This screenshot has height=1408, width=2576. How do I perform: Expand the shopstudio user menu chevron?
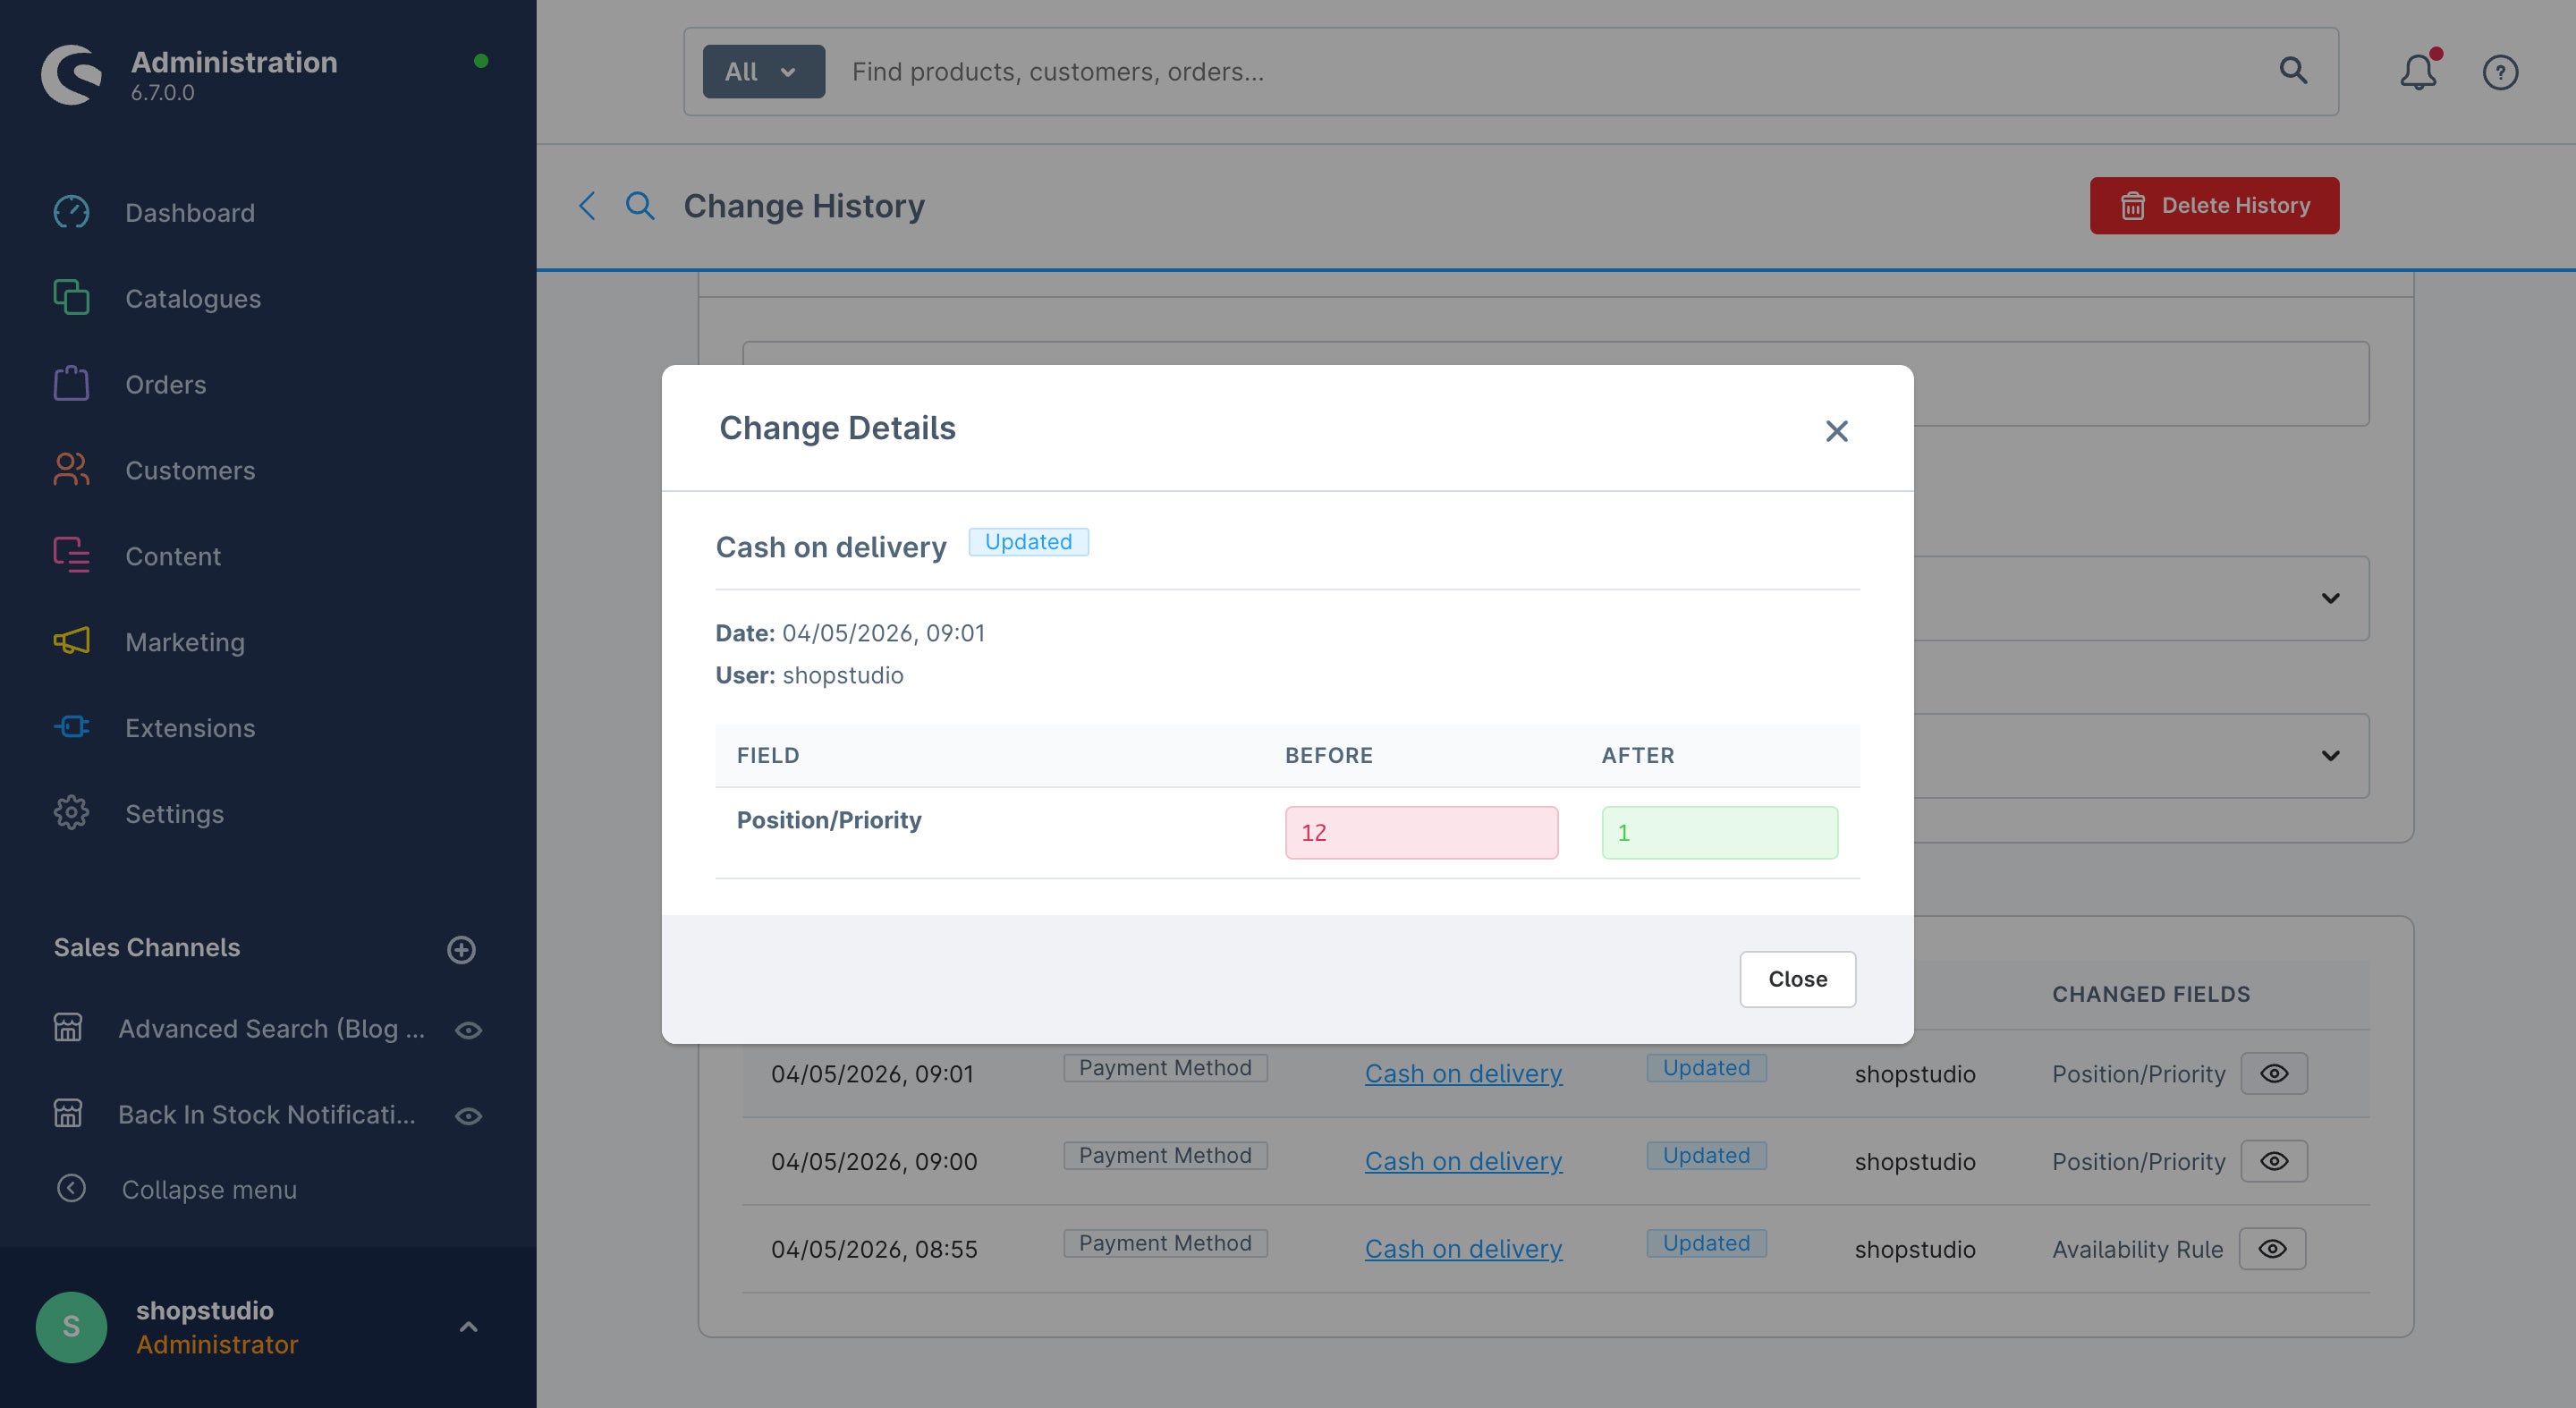pyautogui.click(x=468, y=1326)
